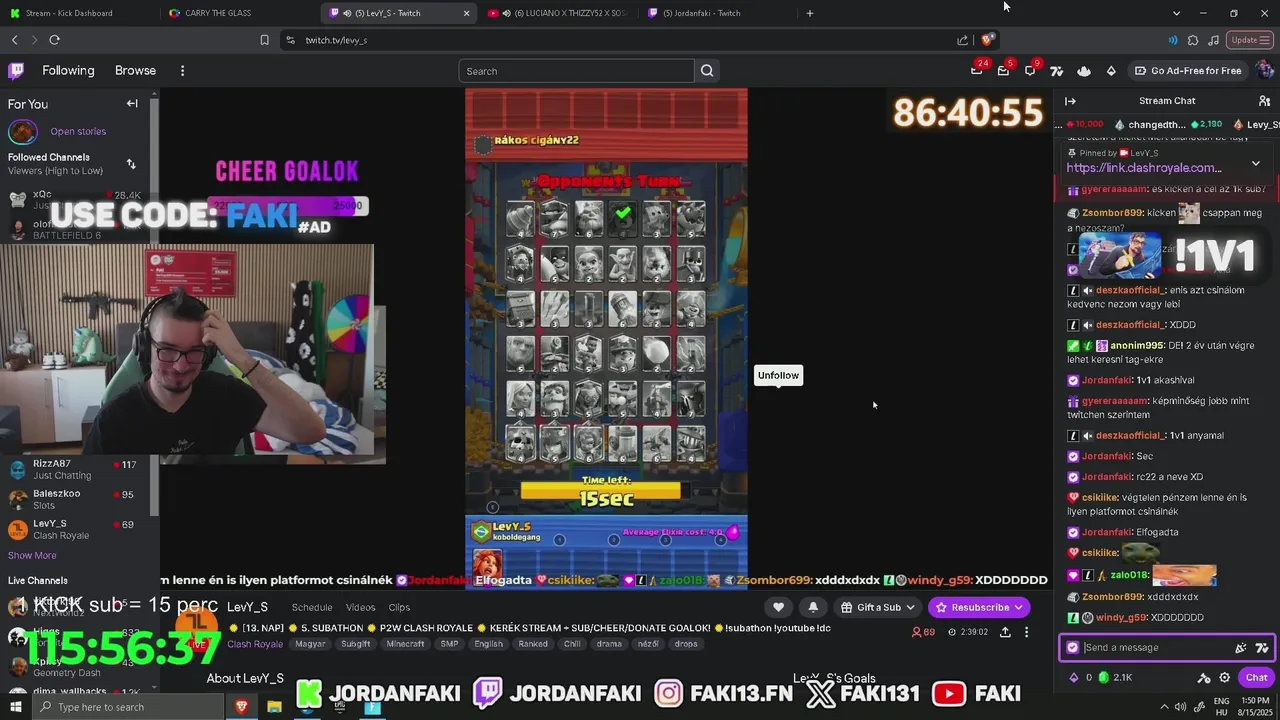Switch to Stream - Kick Dashboard tab
1280x720 pixels.
point(78,13)
